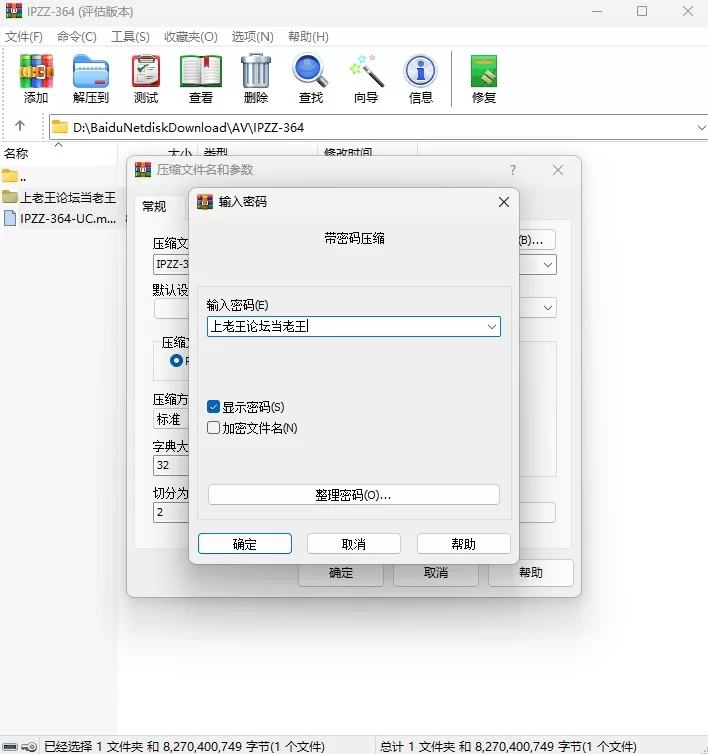
Task: Click the Delete (删除) trash icon
Action: pyautogui.click(x=256, y=79)
